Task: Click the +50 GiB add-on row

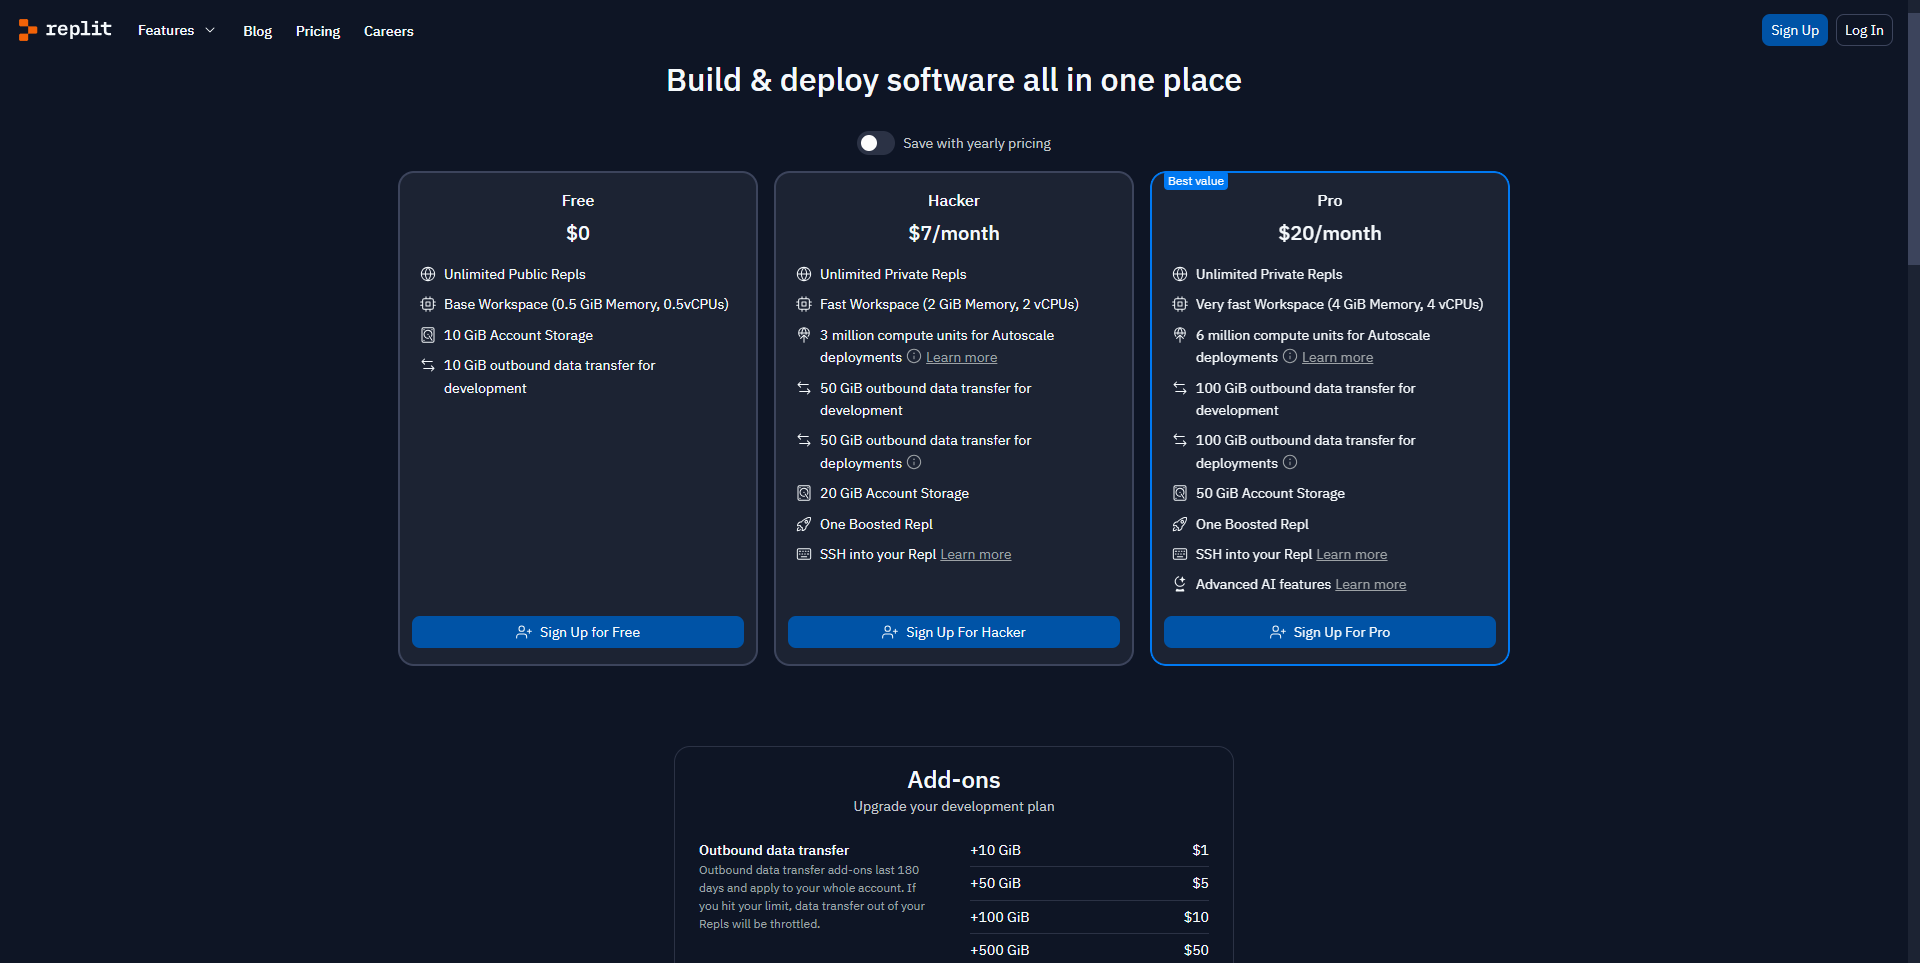Action: click(x=1089, y=883)
